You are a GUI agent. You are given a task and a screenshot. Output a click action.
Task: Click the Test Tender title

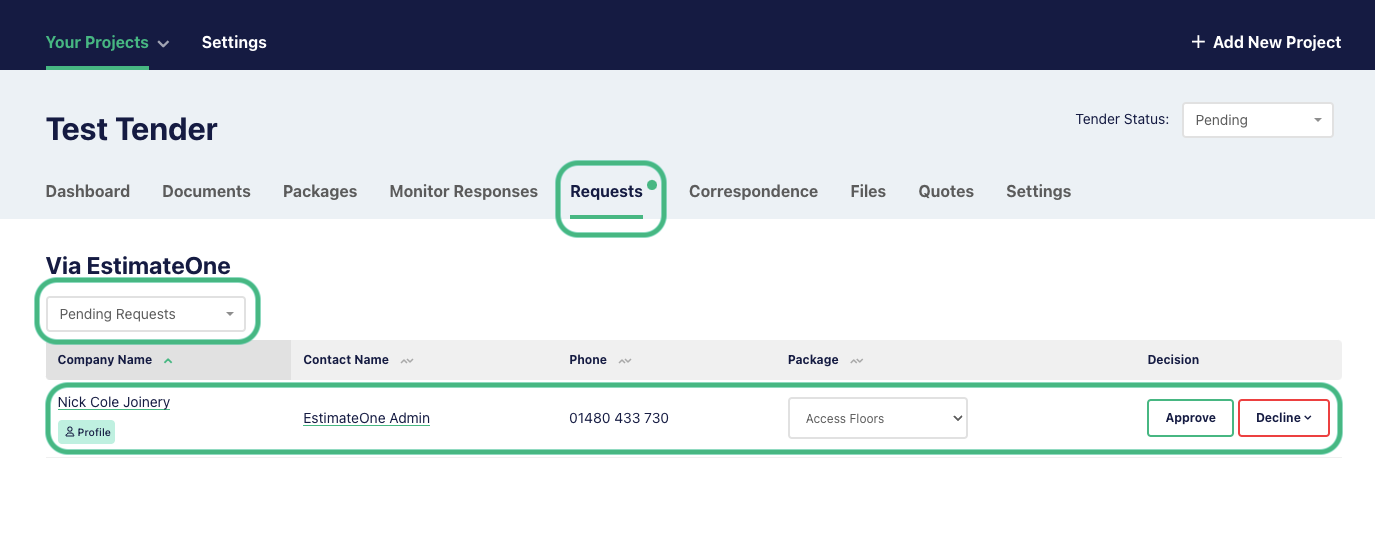(x=132, y=129)
